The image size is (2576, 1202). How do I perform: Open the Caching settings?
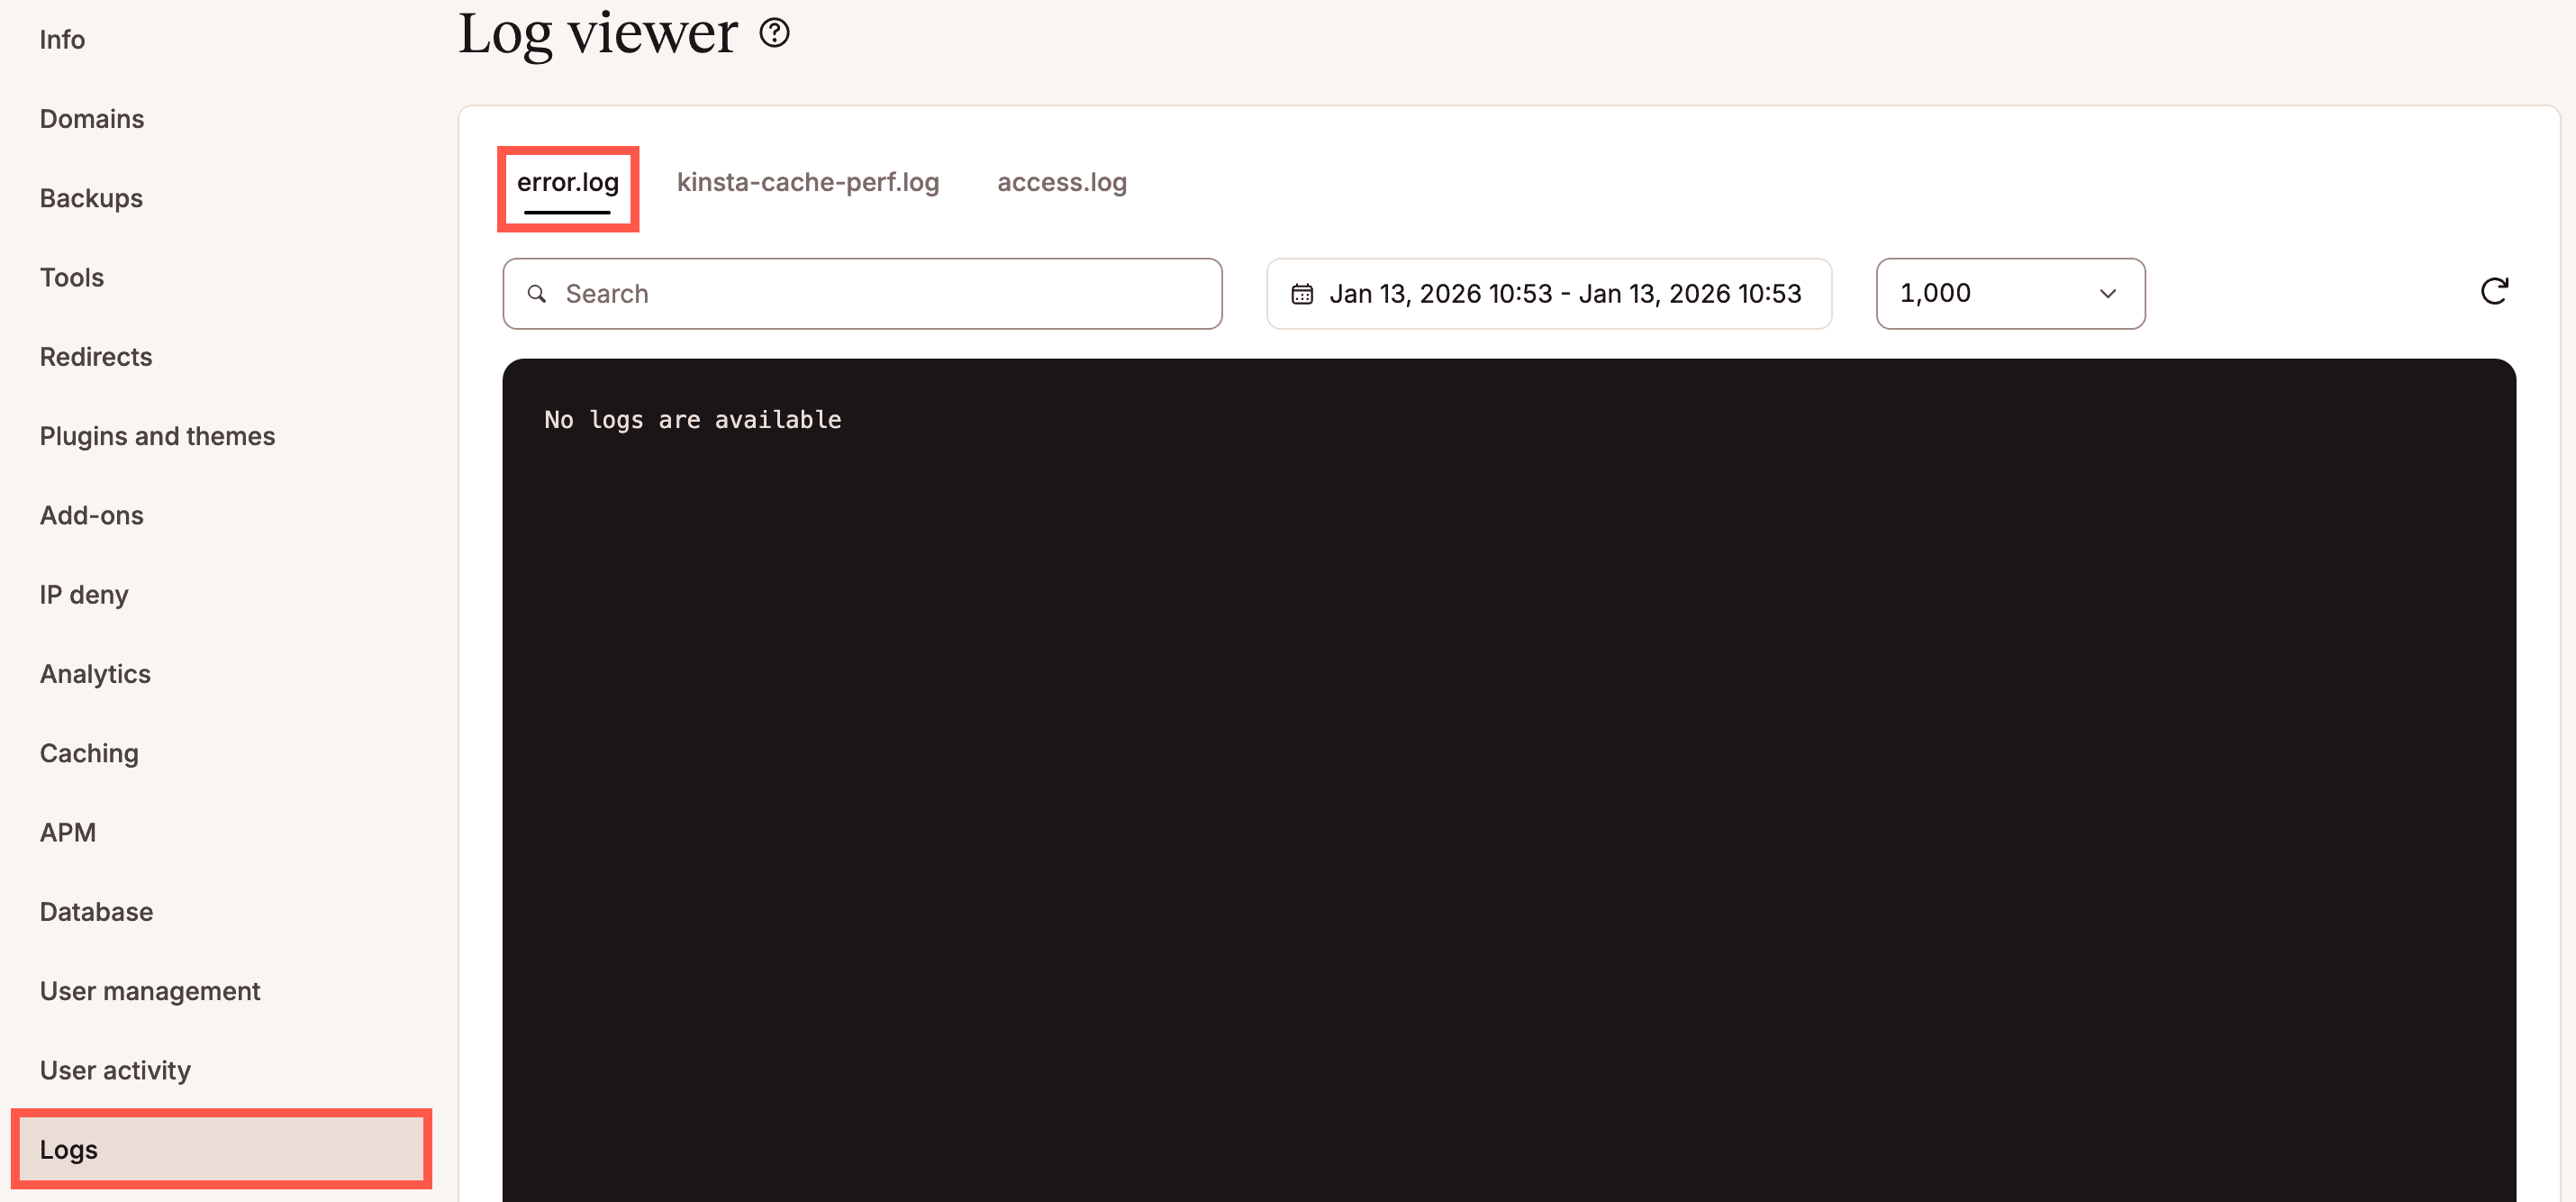[x=88, y=752]
